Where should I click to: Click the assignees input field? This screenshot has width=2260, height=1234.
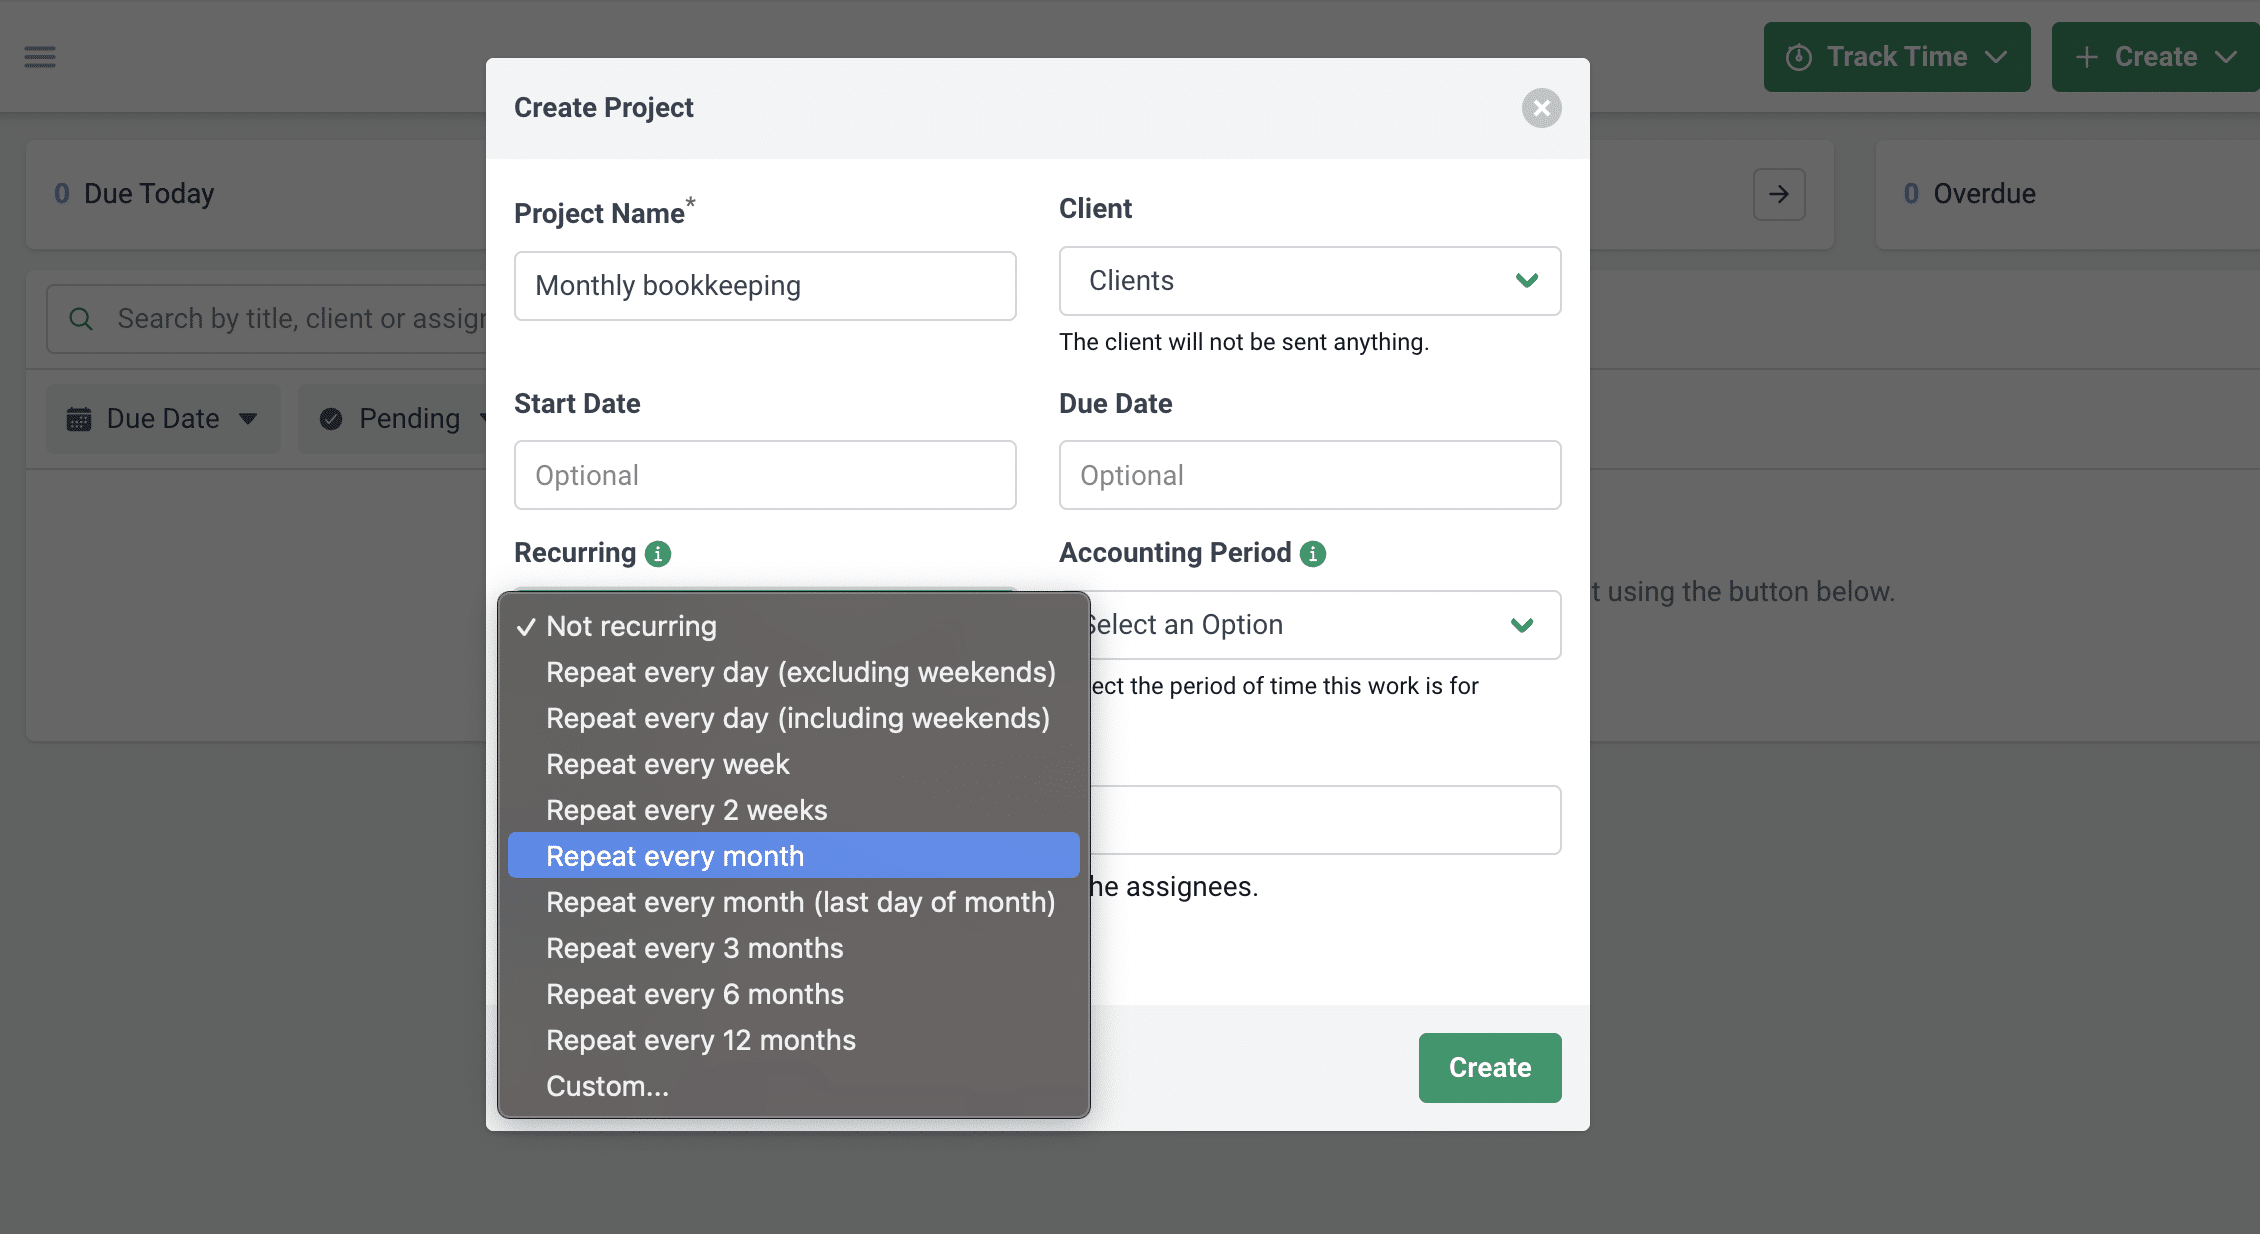[1325, 820]
